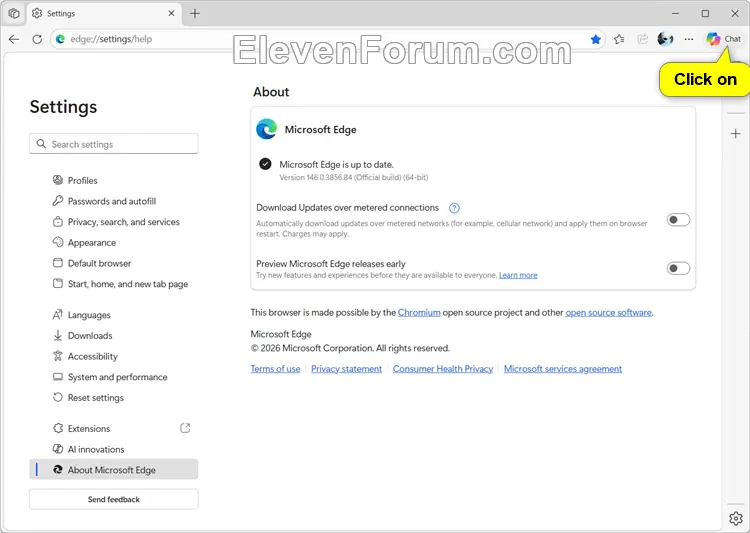Click the blue favorite star icon
The height and width of the screenshot is (533, 750).
pos(596,39)
